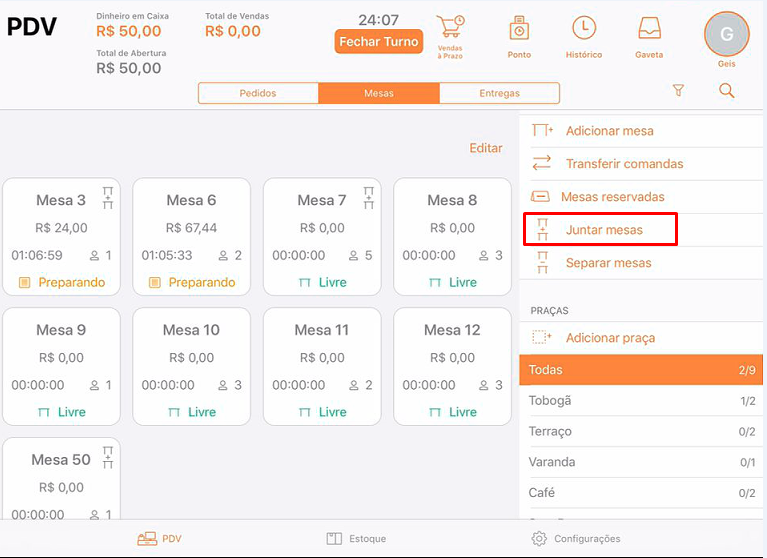Select the Tobogã praça
The width and height of the screenshot is (767, 558).
click(x=641, y=401)
